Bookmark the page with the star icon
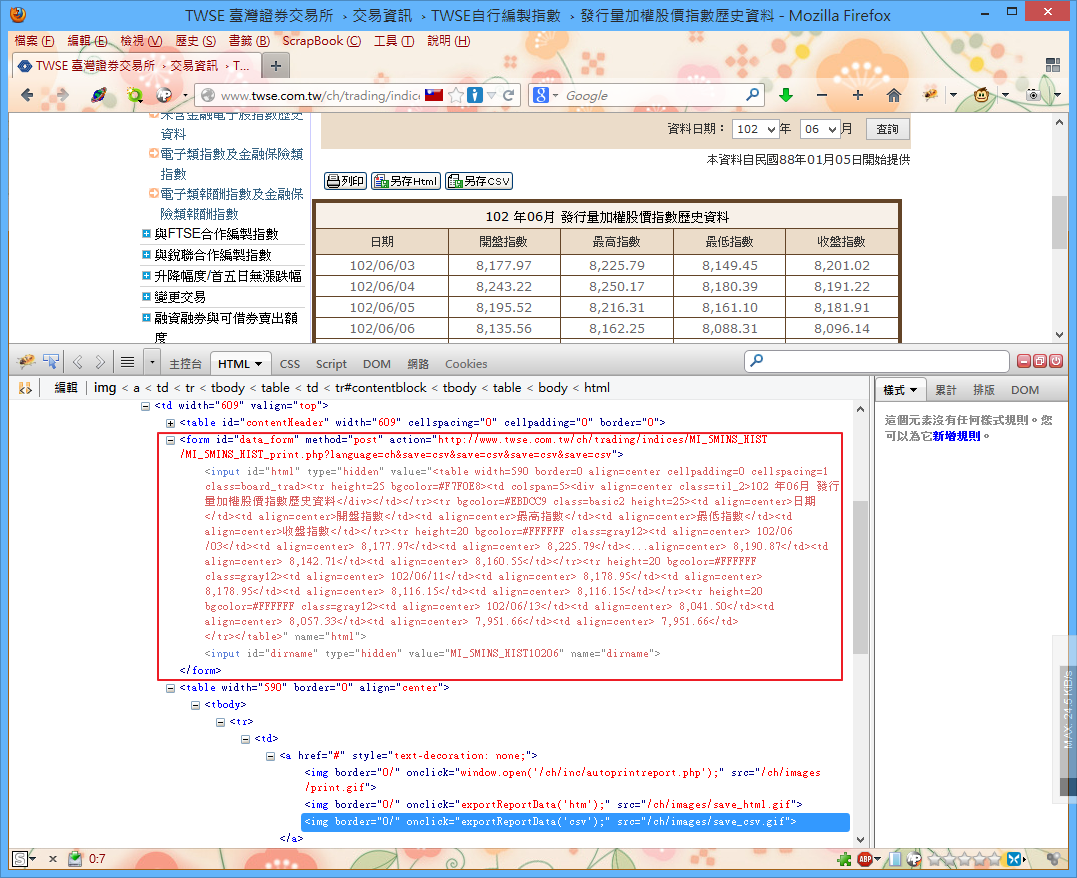 pos(455,95)
